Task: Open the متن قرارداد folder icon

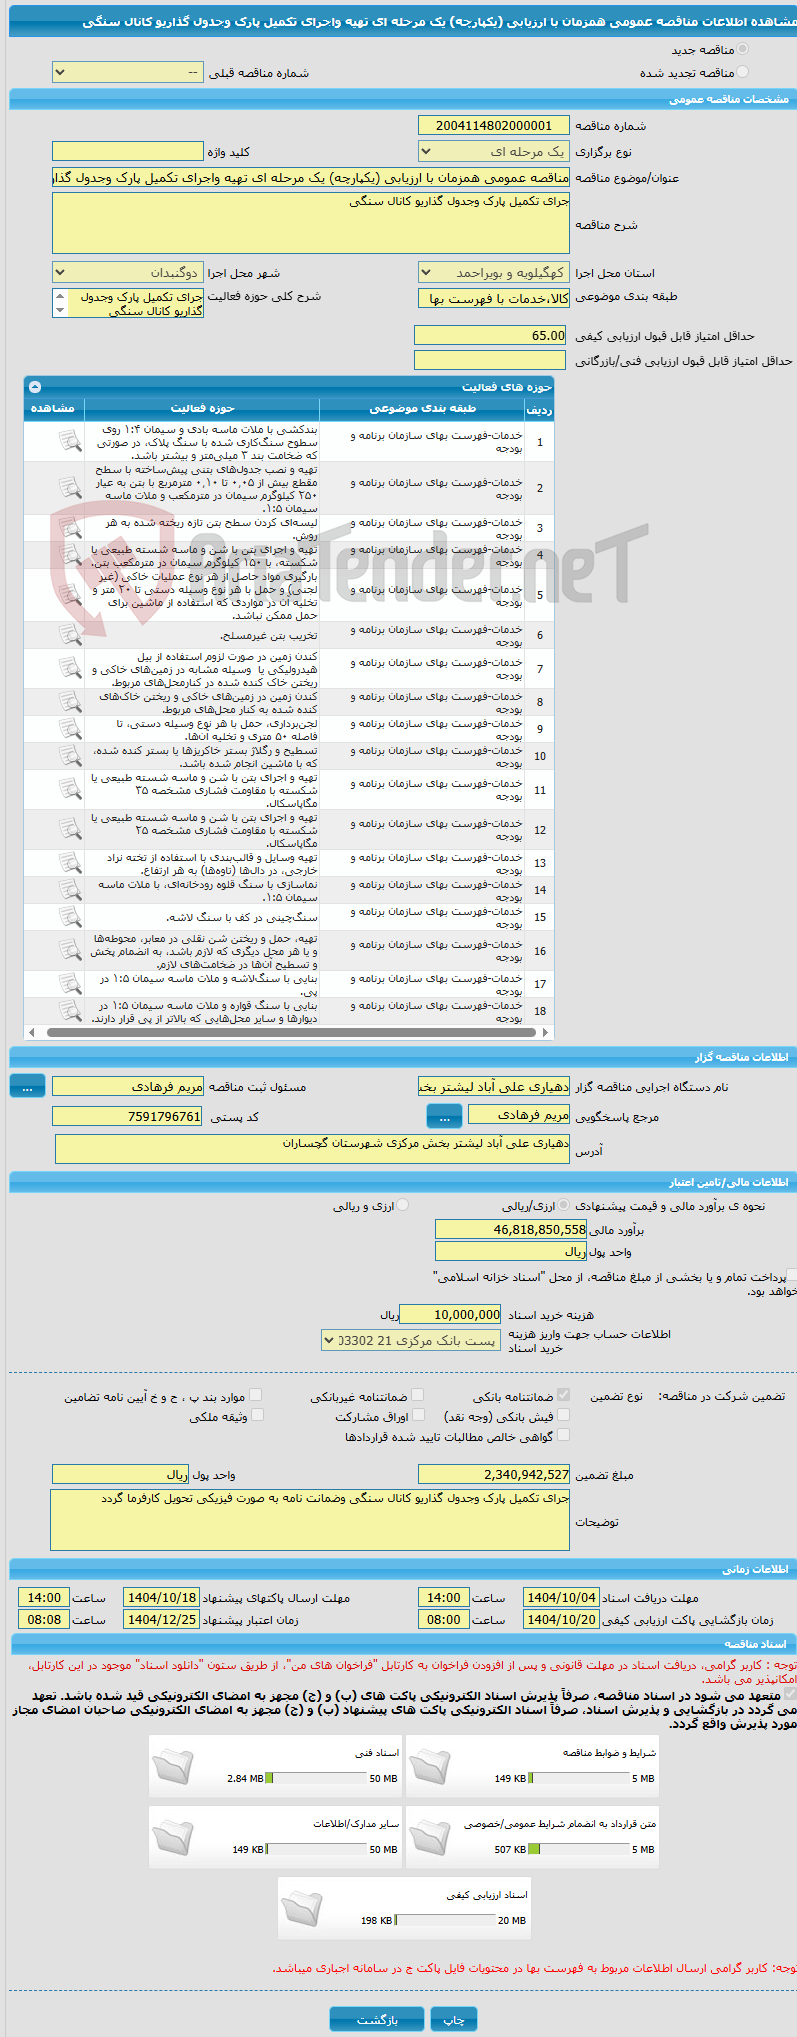Action: tap(430, 1838)
